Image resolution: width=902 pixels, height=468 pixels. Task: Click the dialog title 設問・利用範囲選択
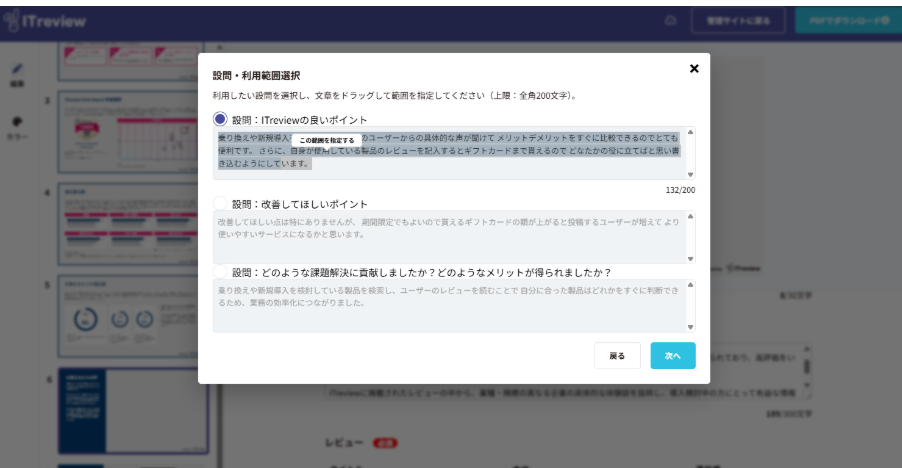257,76
